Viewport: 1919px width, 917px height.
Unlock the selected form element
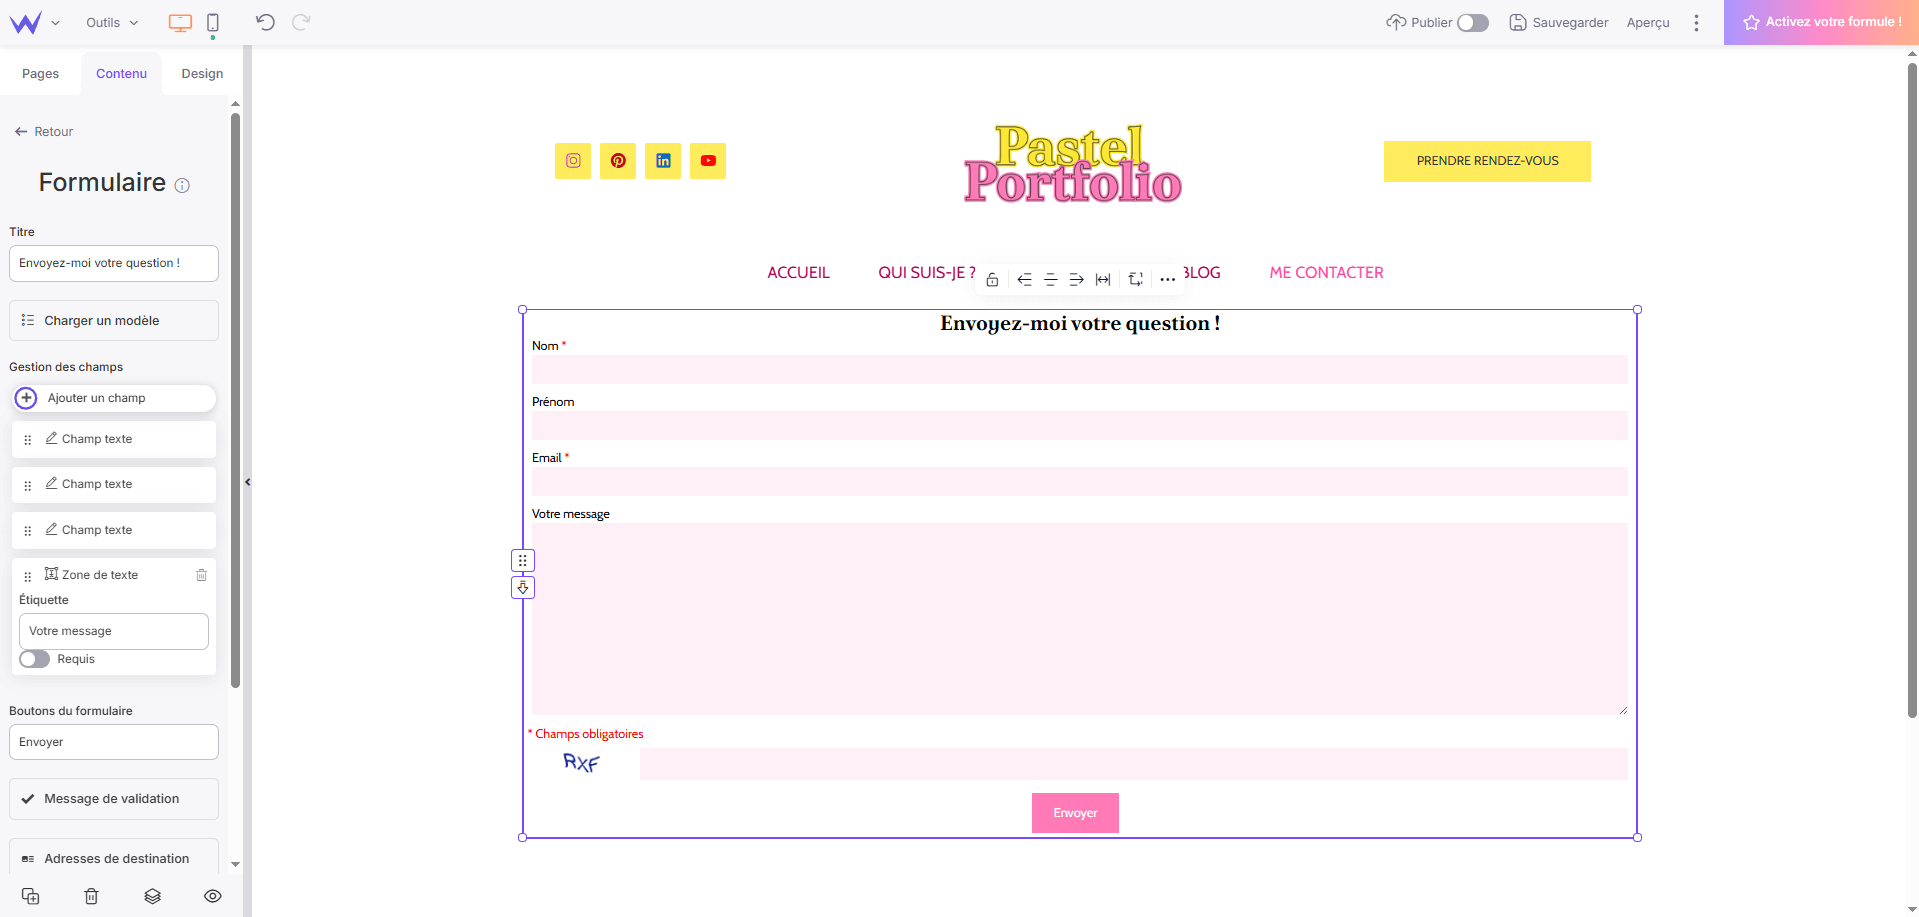992,280
